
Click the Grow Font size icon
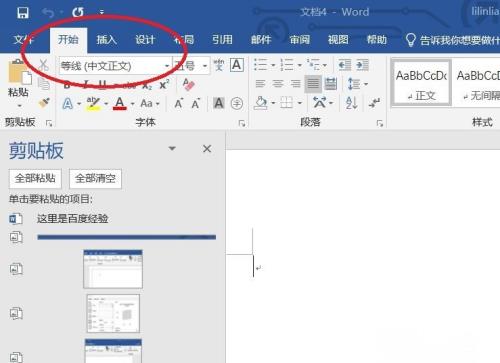click(179, 103)
